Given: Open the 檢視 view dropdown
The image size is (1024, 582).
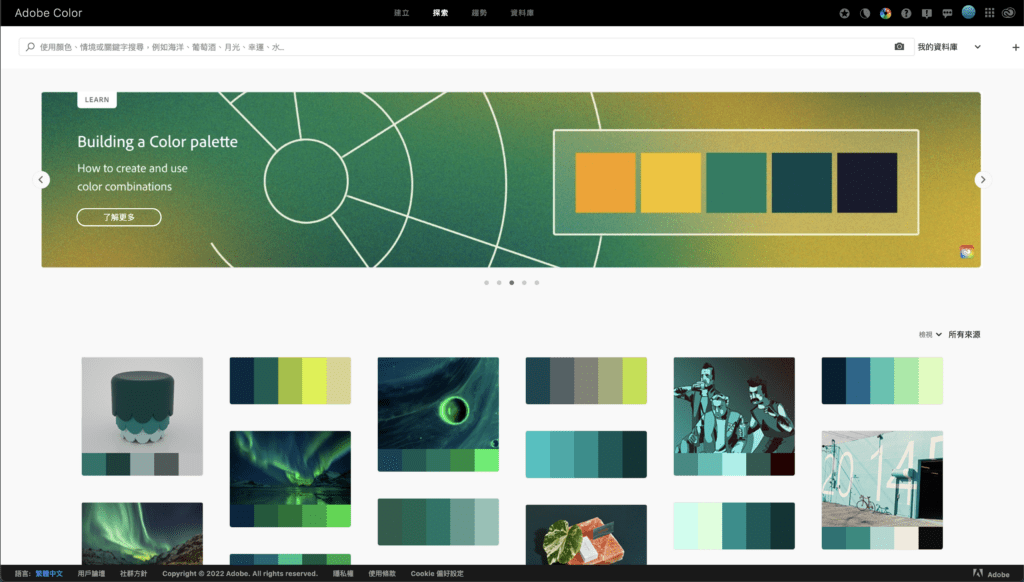Looking at the screenshot, I should click(928, 334).
